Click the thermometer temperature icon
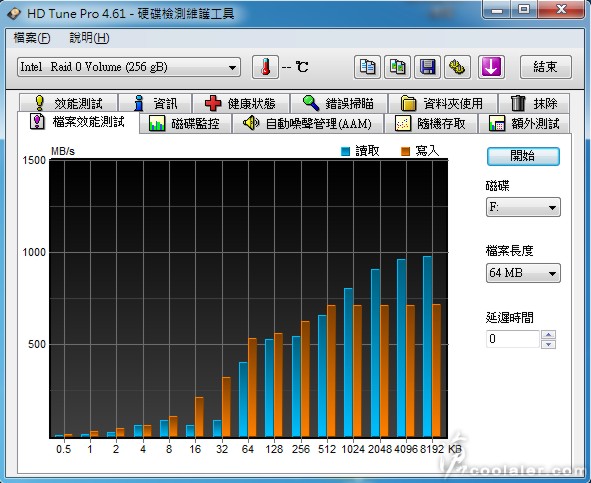Screen dimensions: 591x483 click(265, 67)
